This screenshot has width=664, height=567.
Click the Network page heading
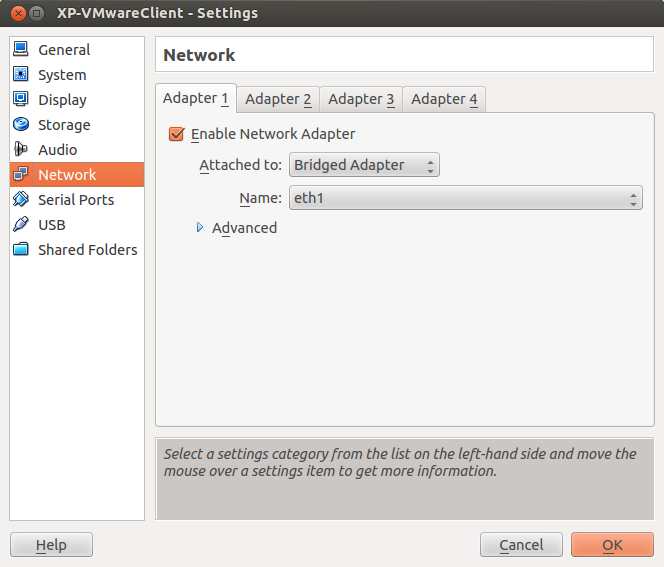click(x=199, y=55)
